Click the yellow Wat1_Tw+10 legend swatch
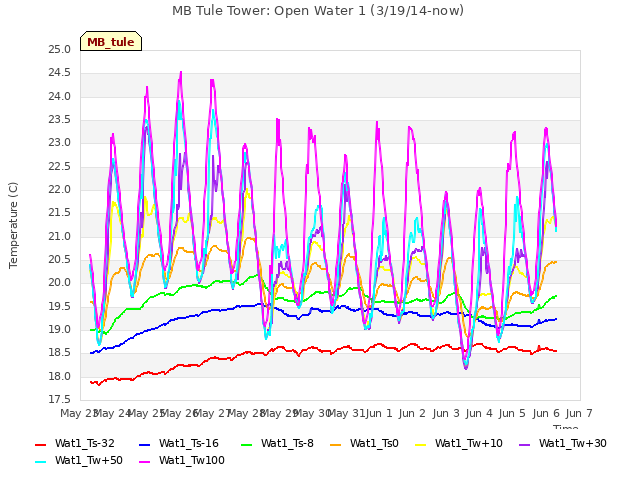The width and height of the screenshot is (640, 480). 420,444
